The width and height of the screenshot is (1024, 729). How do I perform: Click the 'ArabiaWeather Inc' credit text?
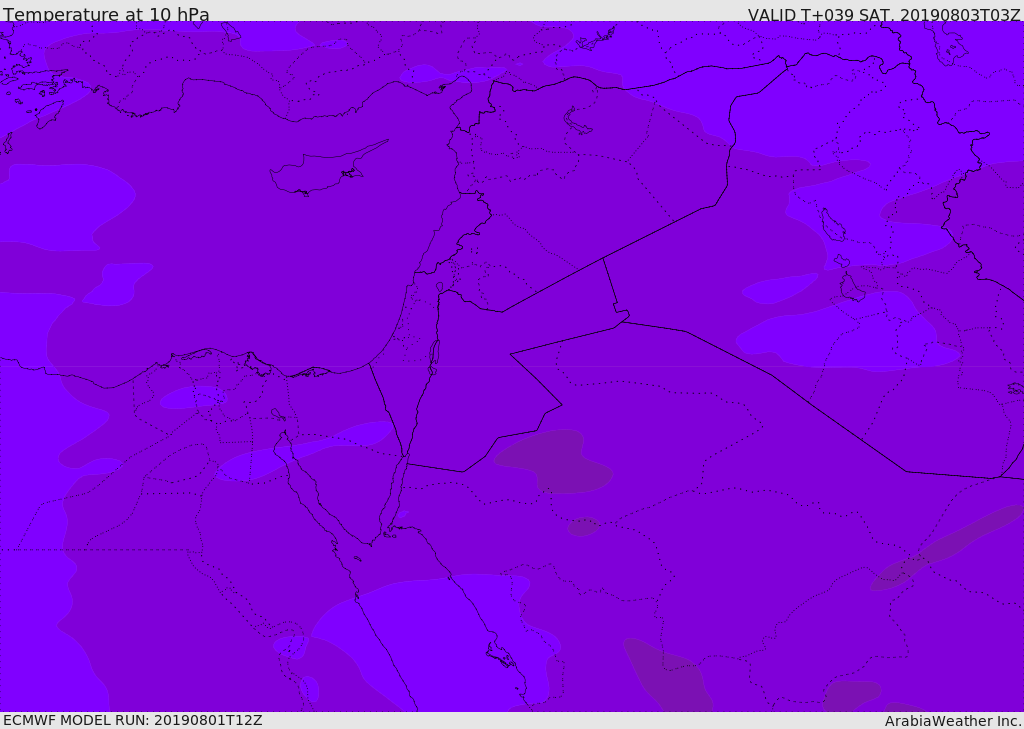coord(952,721)
